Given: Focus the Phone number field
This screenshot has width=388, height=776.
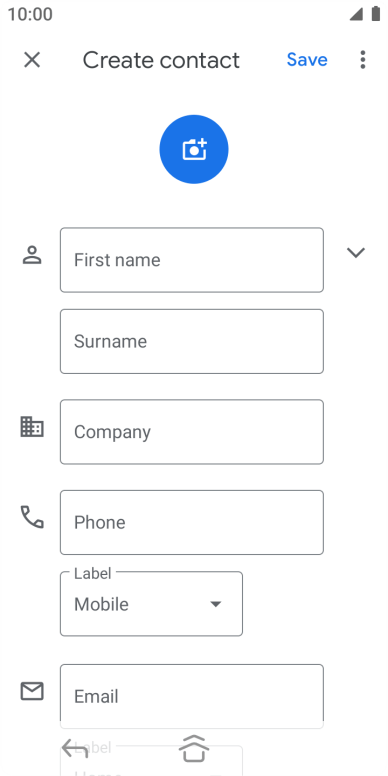Looking at the screenshot, I should click(x=192, y=523).
